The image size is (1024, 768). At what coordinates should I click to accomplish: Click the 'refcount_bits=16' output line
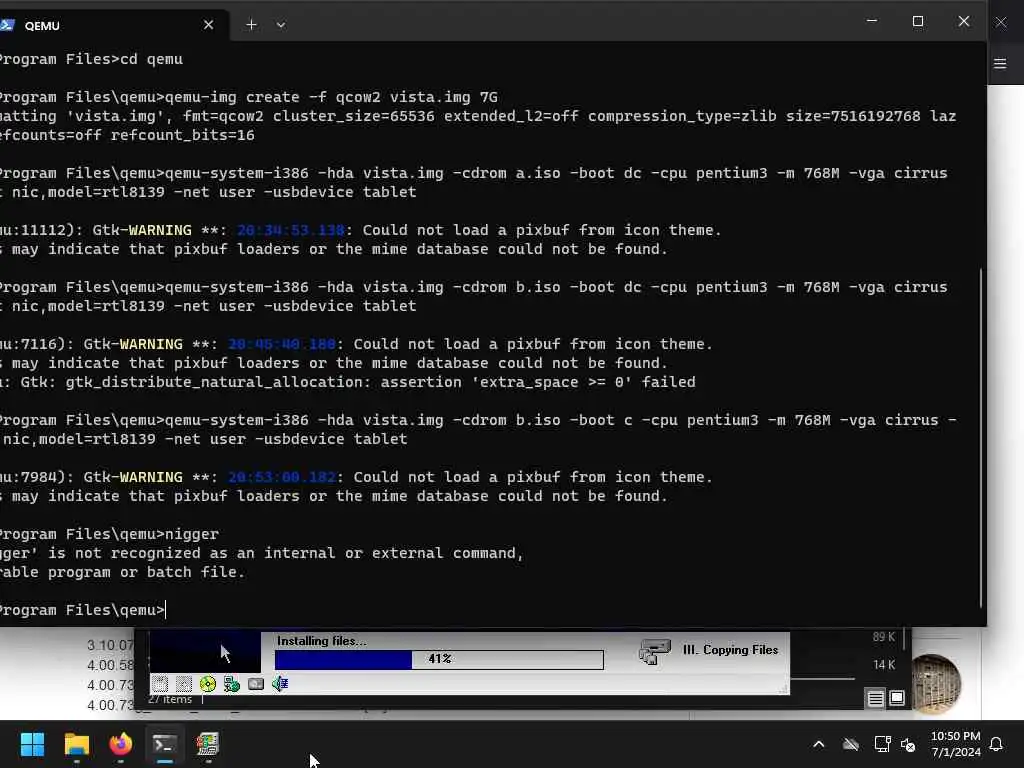127,135
